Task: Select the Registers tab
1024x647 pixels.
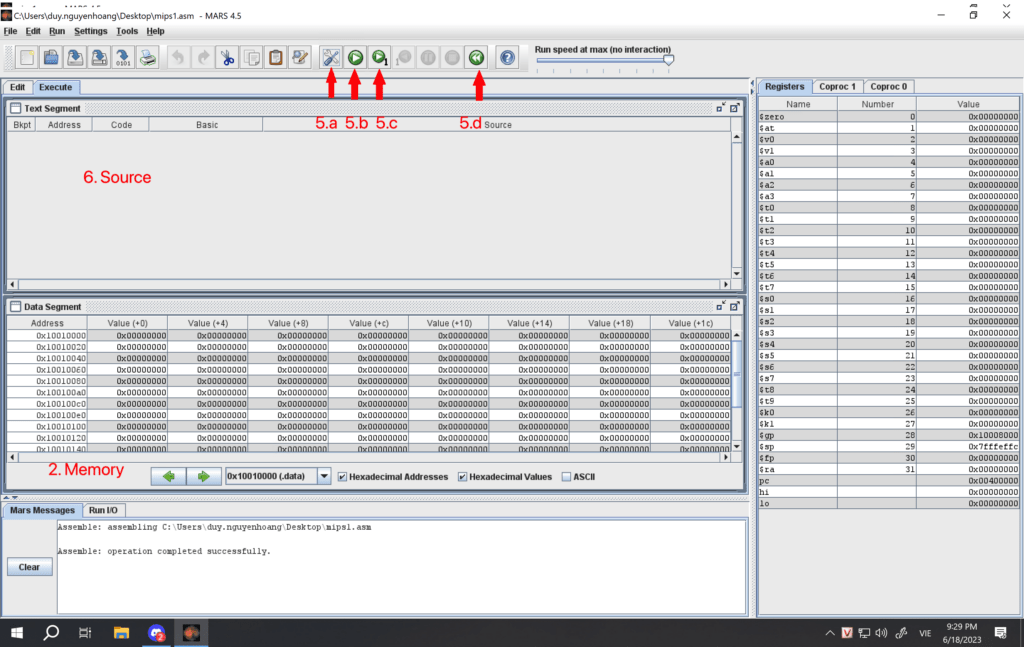Action: point(784,86)
